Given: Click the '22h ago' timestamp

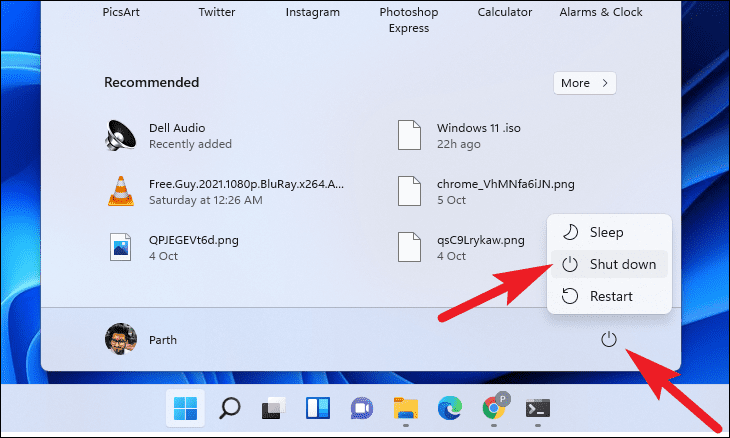Looking at the screenshot, I should (x=459, y=144).
